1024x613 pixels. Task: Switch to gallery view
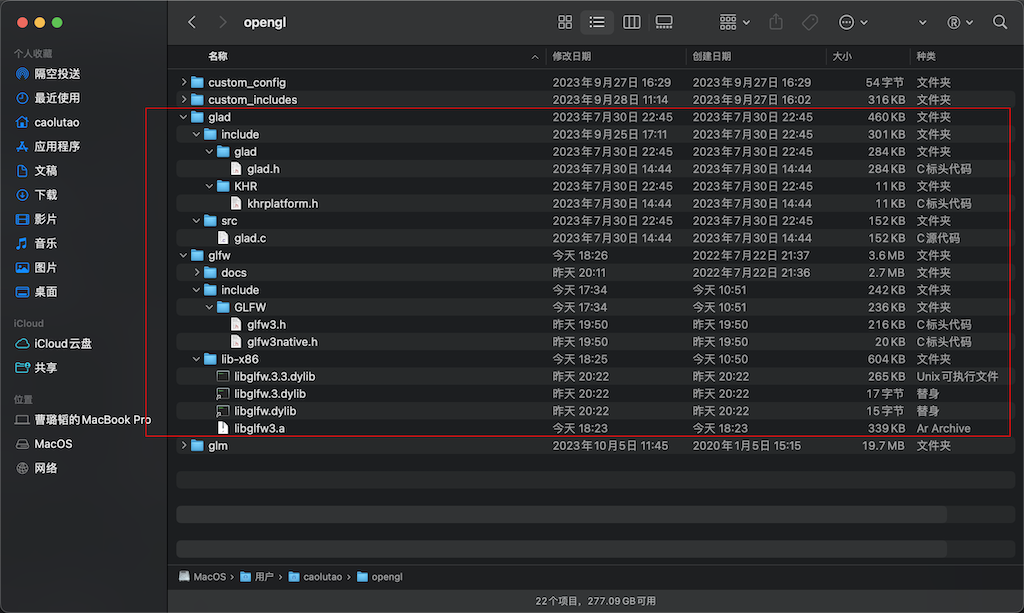pos(664,22)
